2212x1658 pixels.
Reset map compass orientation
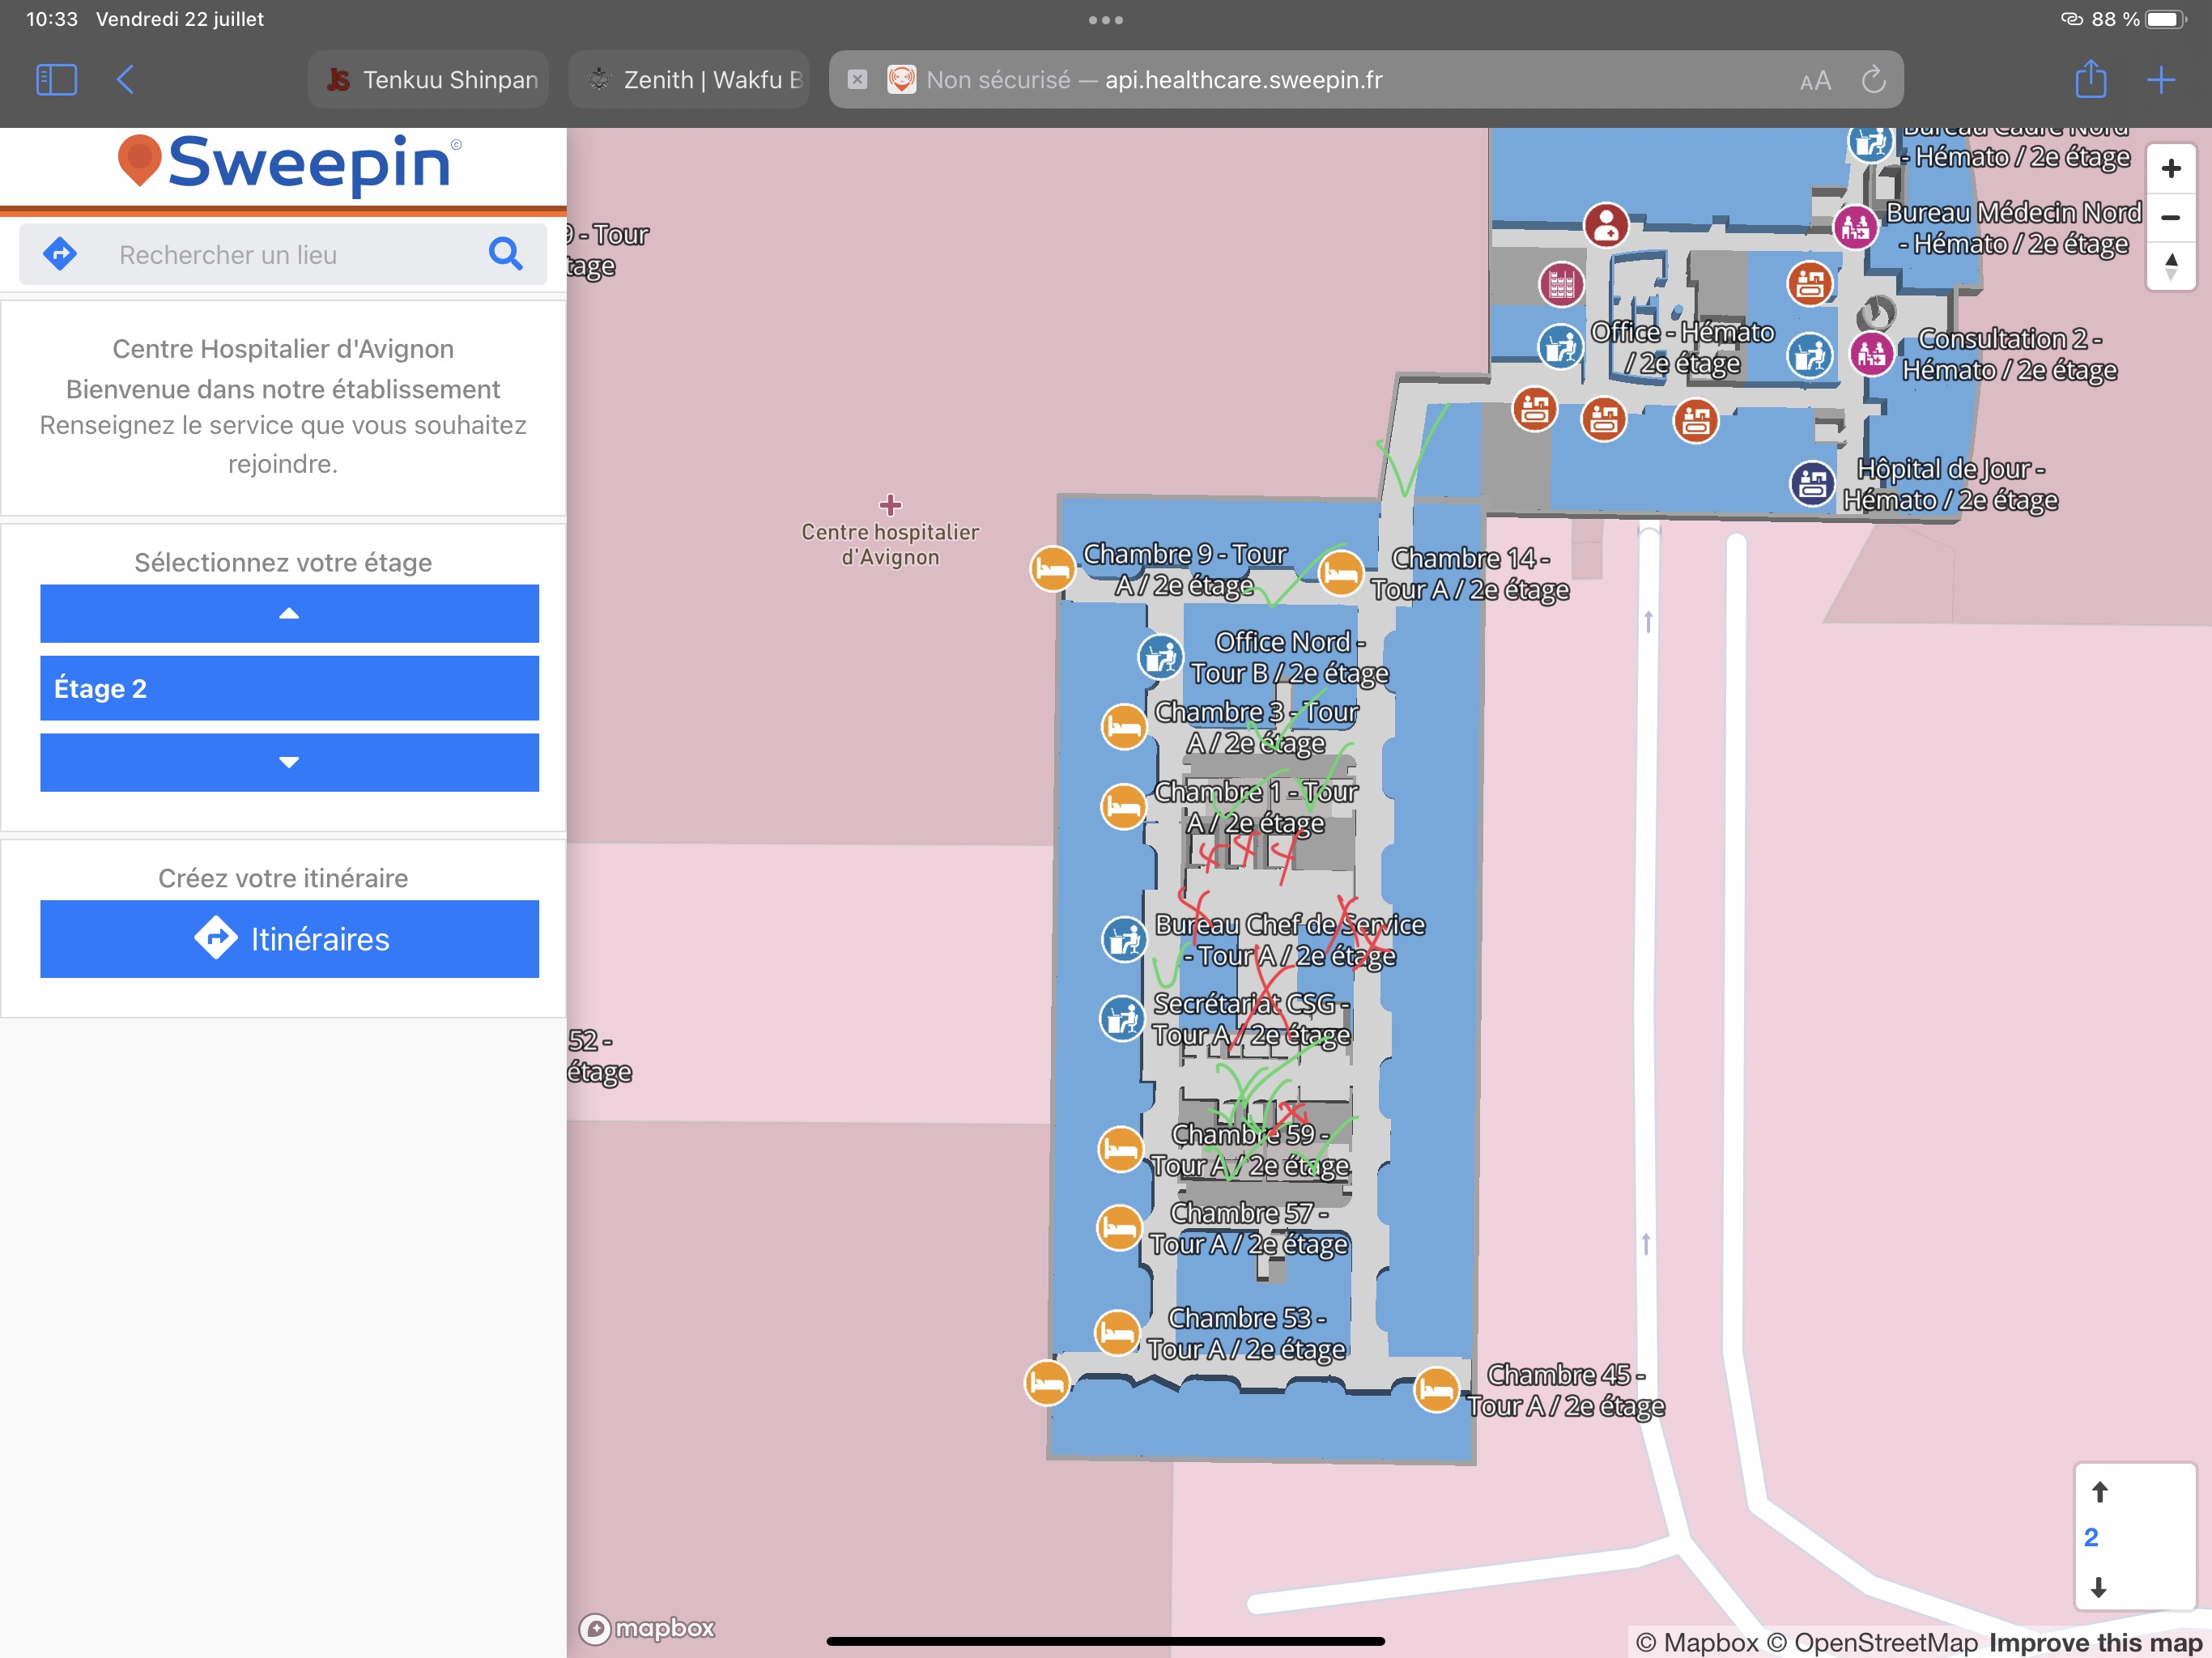point(2170,266)
